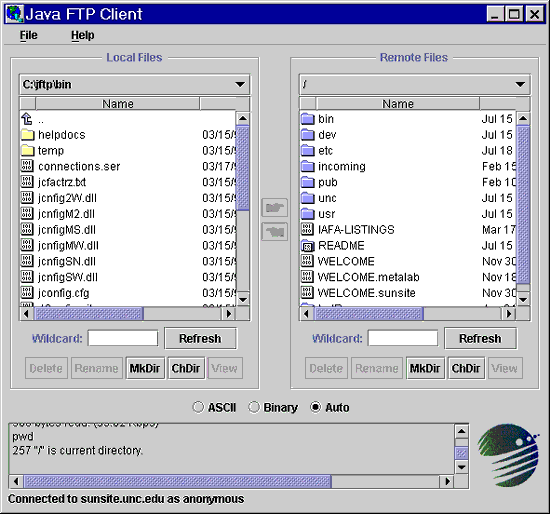
Task: Click the jcnfigSN.dll file icon
Action: (x=27, y=261)
